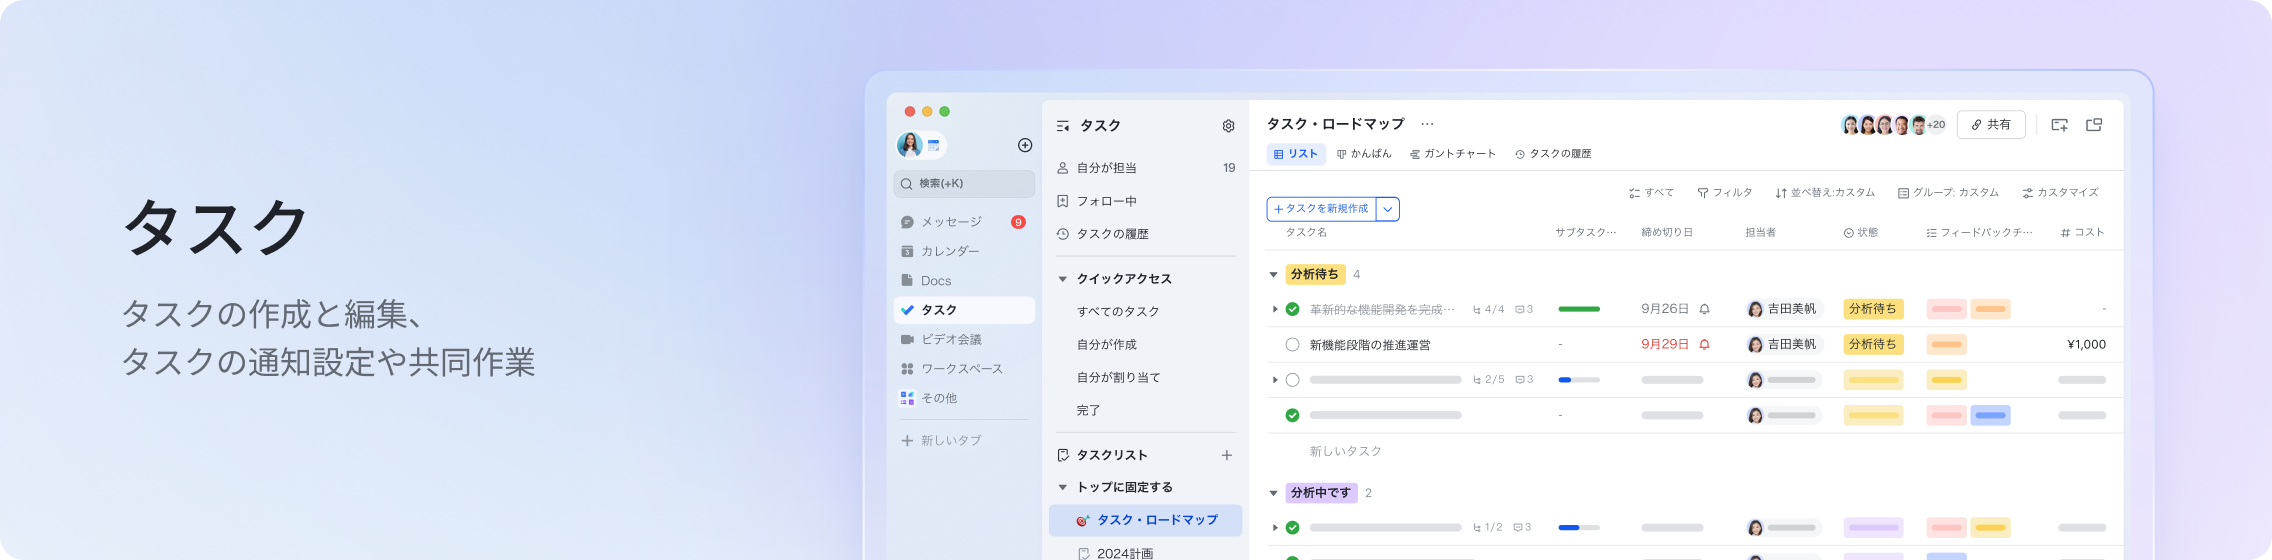Uncheck the completed 革新的な機能開発を完成 task
Image resolution: width=2272 pixels, height=560 pixels.
tap(1292, 310)
